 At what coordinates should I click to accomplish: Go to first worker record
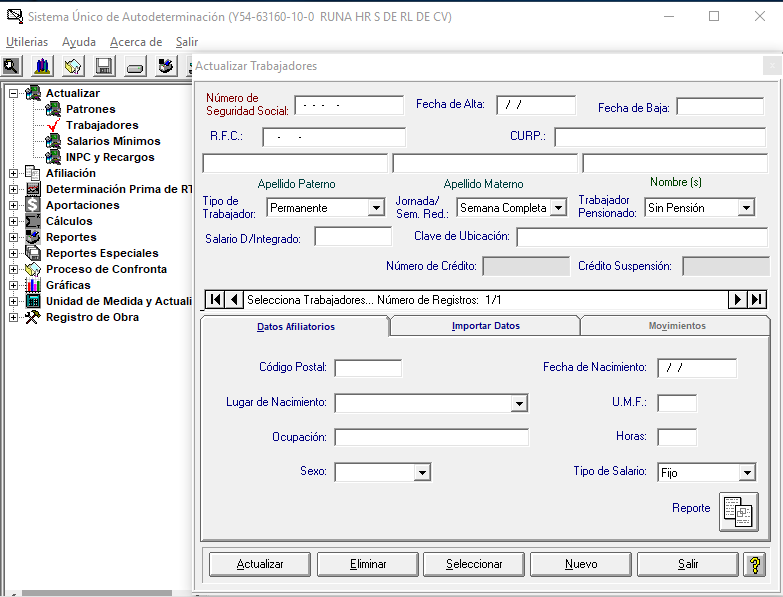(215, 299)
